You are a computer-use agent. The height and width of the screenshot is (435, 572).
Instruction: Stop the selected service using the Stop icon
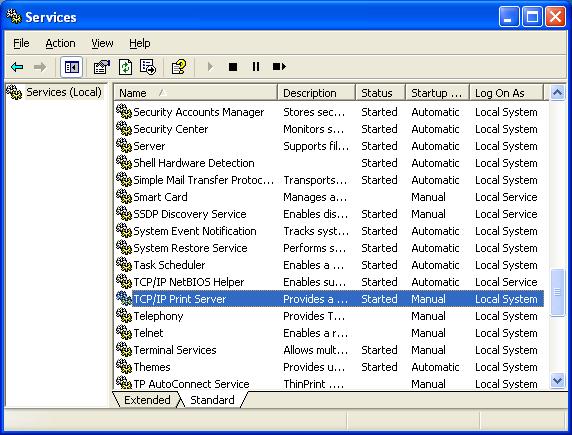tap(233, 67)
